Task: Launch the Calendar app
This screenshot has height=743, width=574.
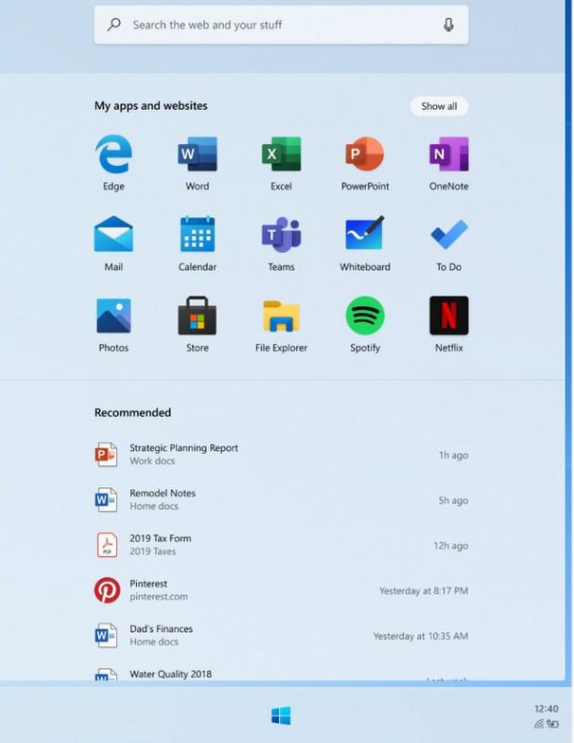Action: pos(198,234)
